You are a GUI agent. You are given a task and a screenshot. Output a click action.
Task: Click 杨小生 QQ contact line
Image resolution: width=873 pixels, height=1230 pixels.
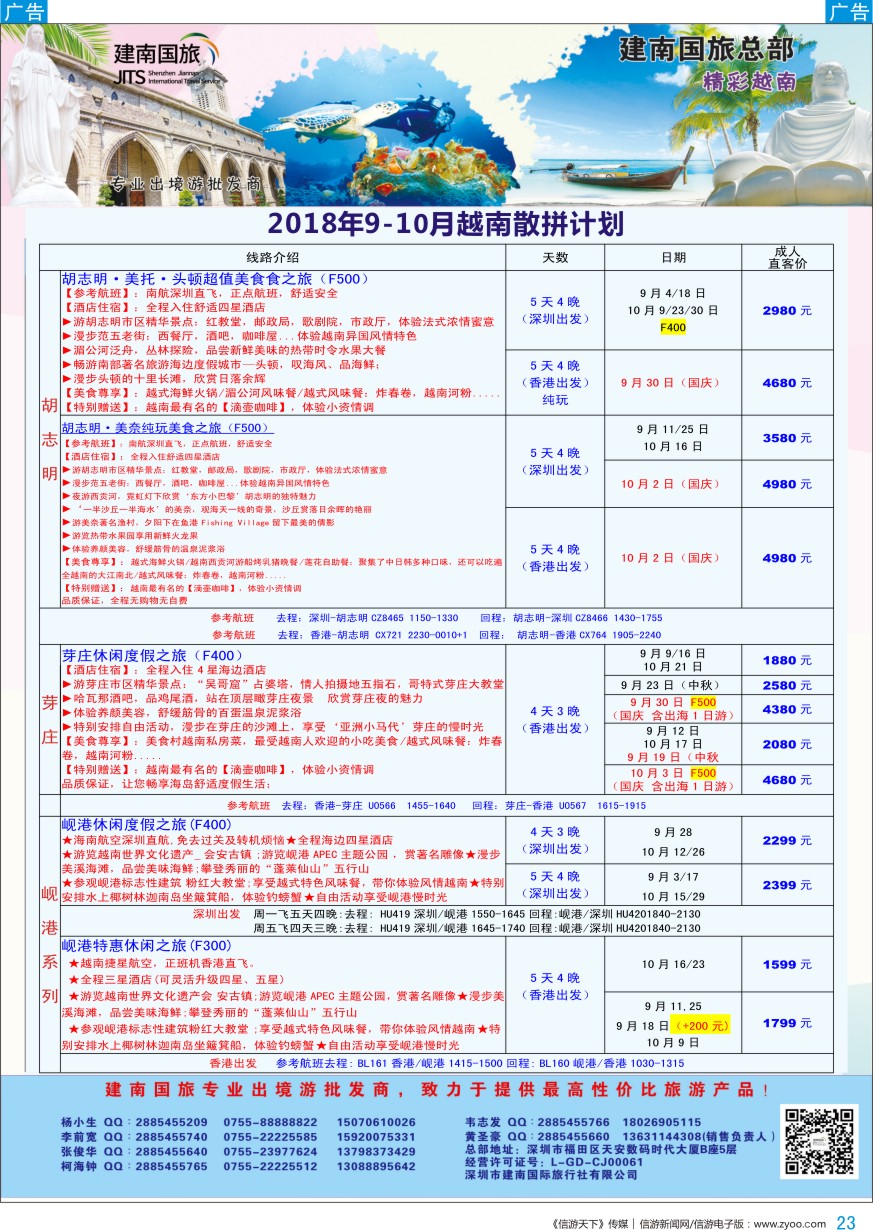[238, 1123]
